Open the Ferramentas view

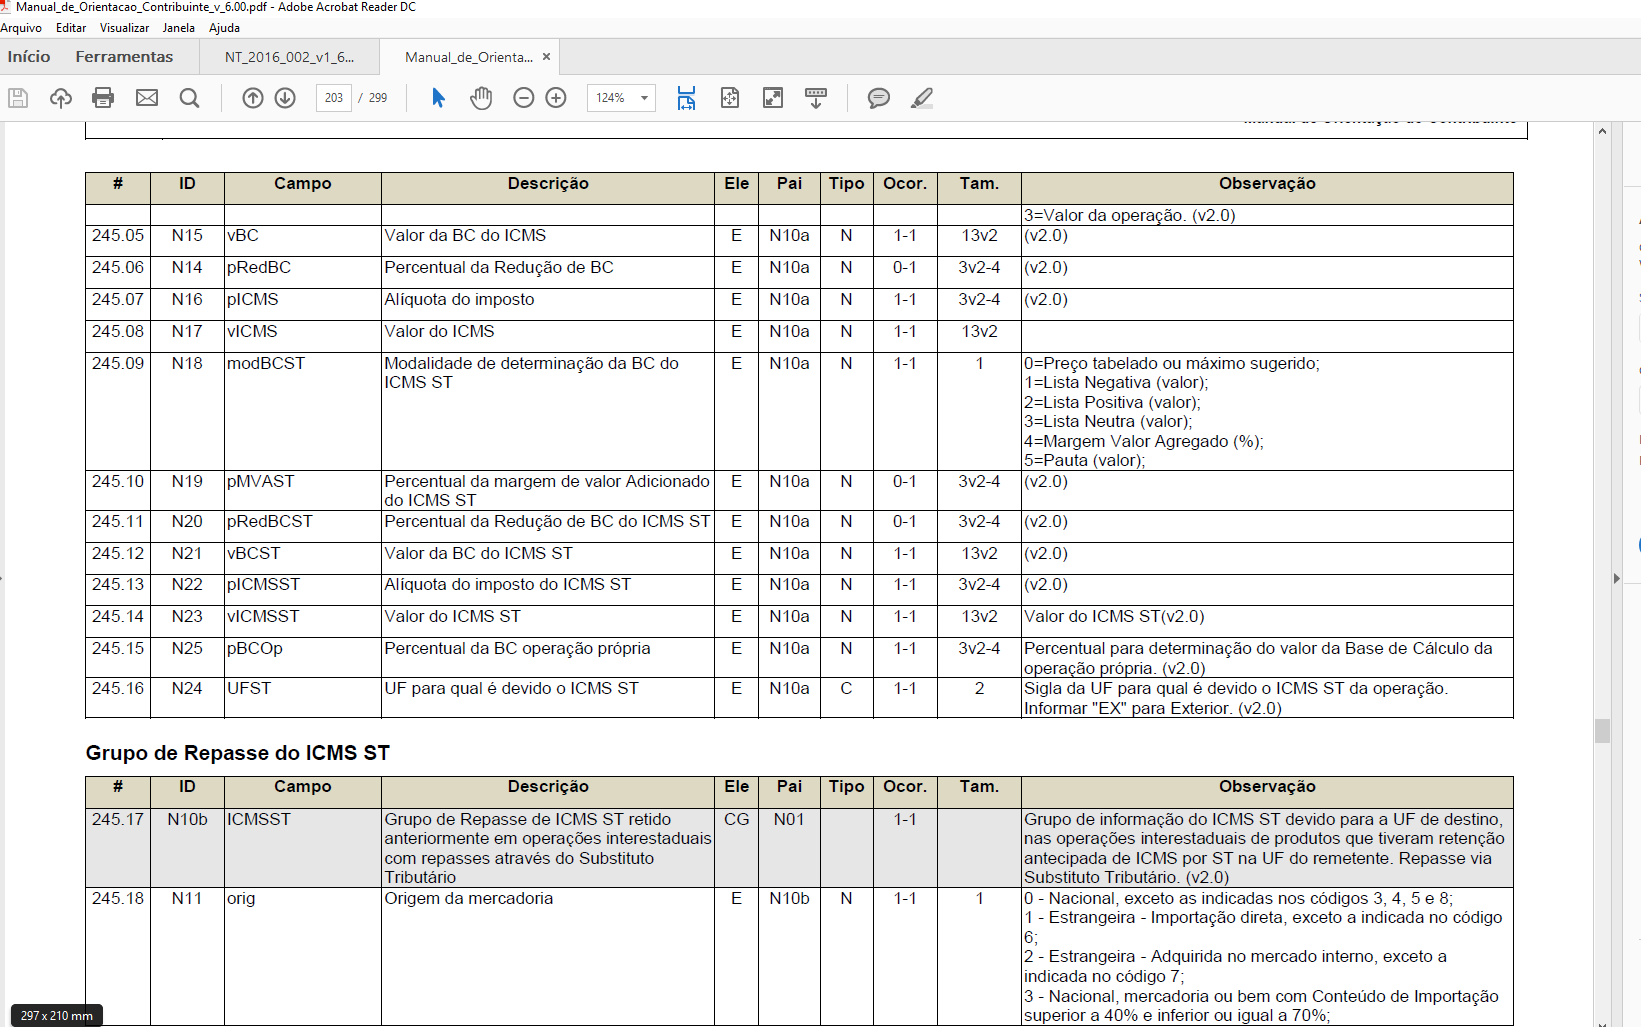coord(124,57)
